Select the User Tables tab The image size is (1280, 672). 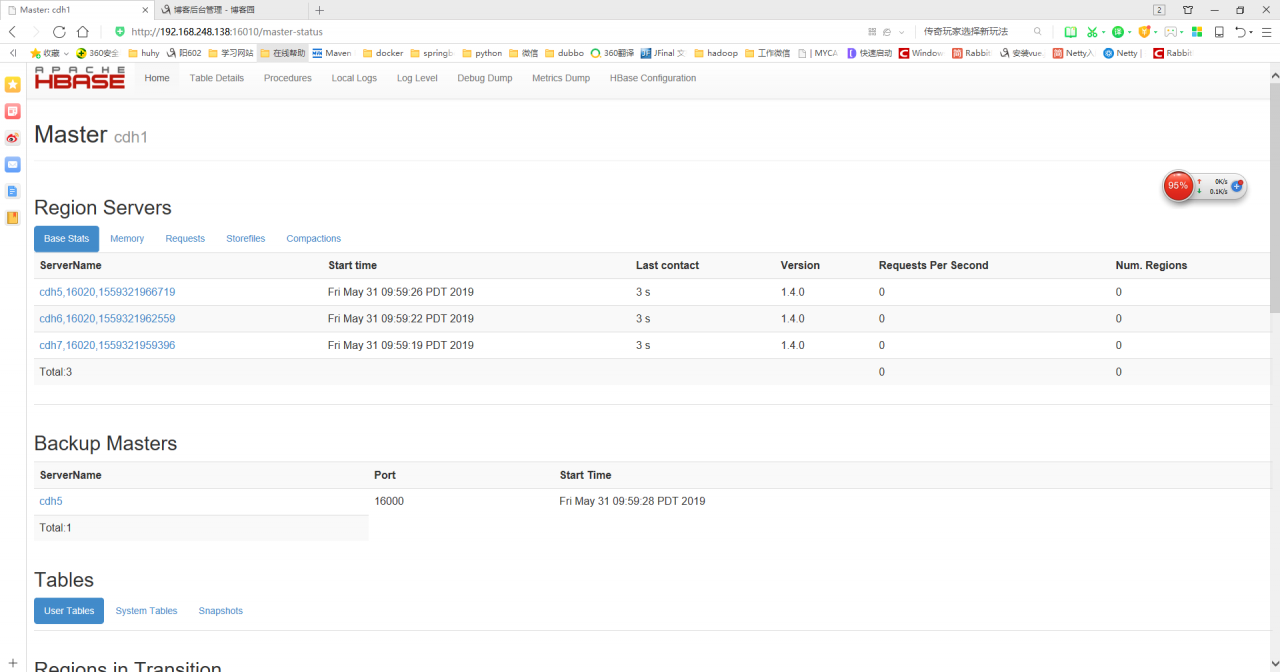(69, 611)
